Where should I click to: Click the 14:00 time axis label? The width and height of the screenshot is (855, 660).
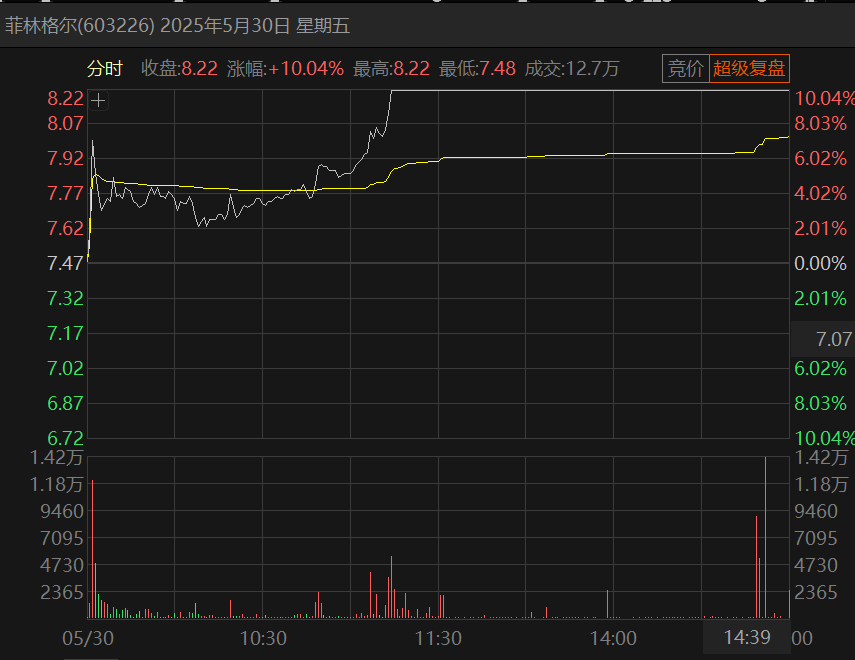point(613,638)
